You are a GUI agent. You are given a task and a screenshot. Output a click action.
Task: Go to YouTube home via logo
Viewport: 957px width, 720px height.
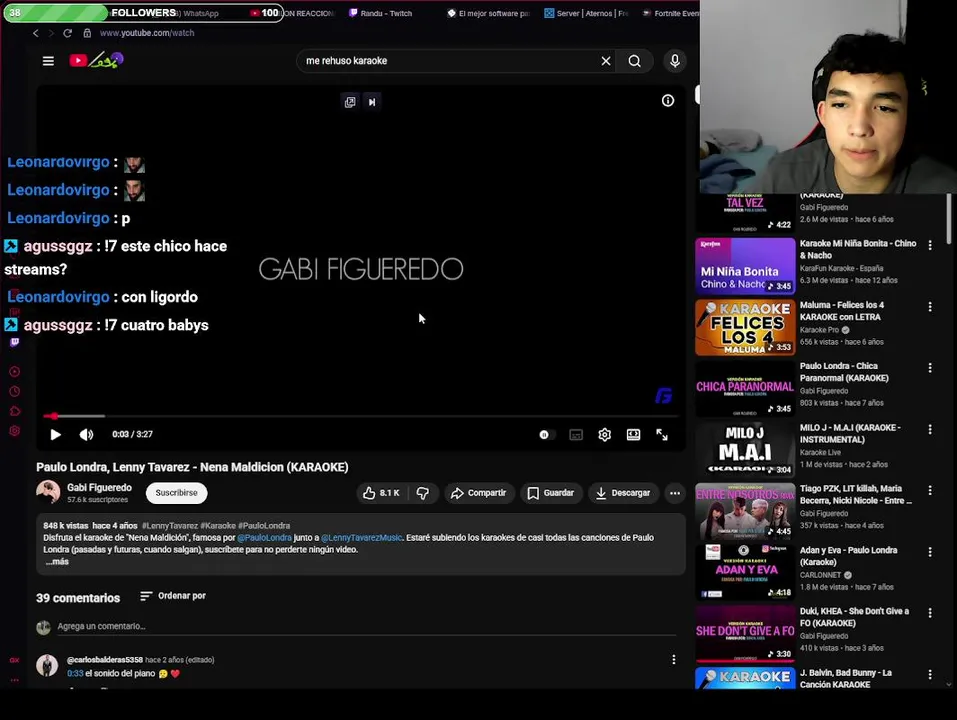coord(96,60)
